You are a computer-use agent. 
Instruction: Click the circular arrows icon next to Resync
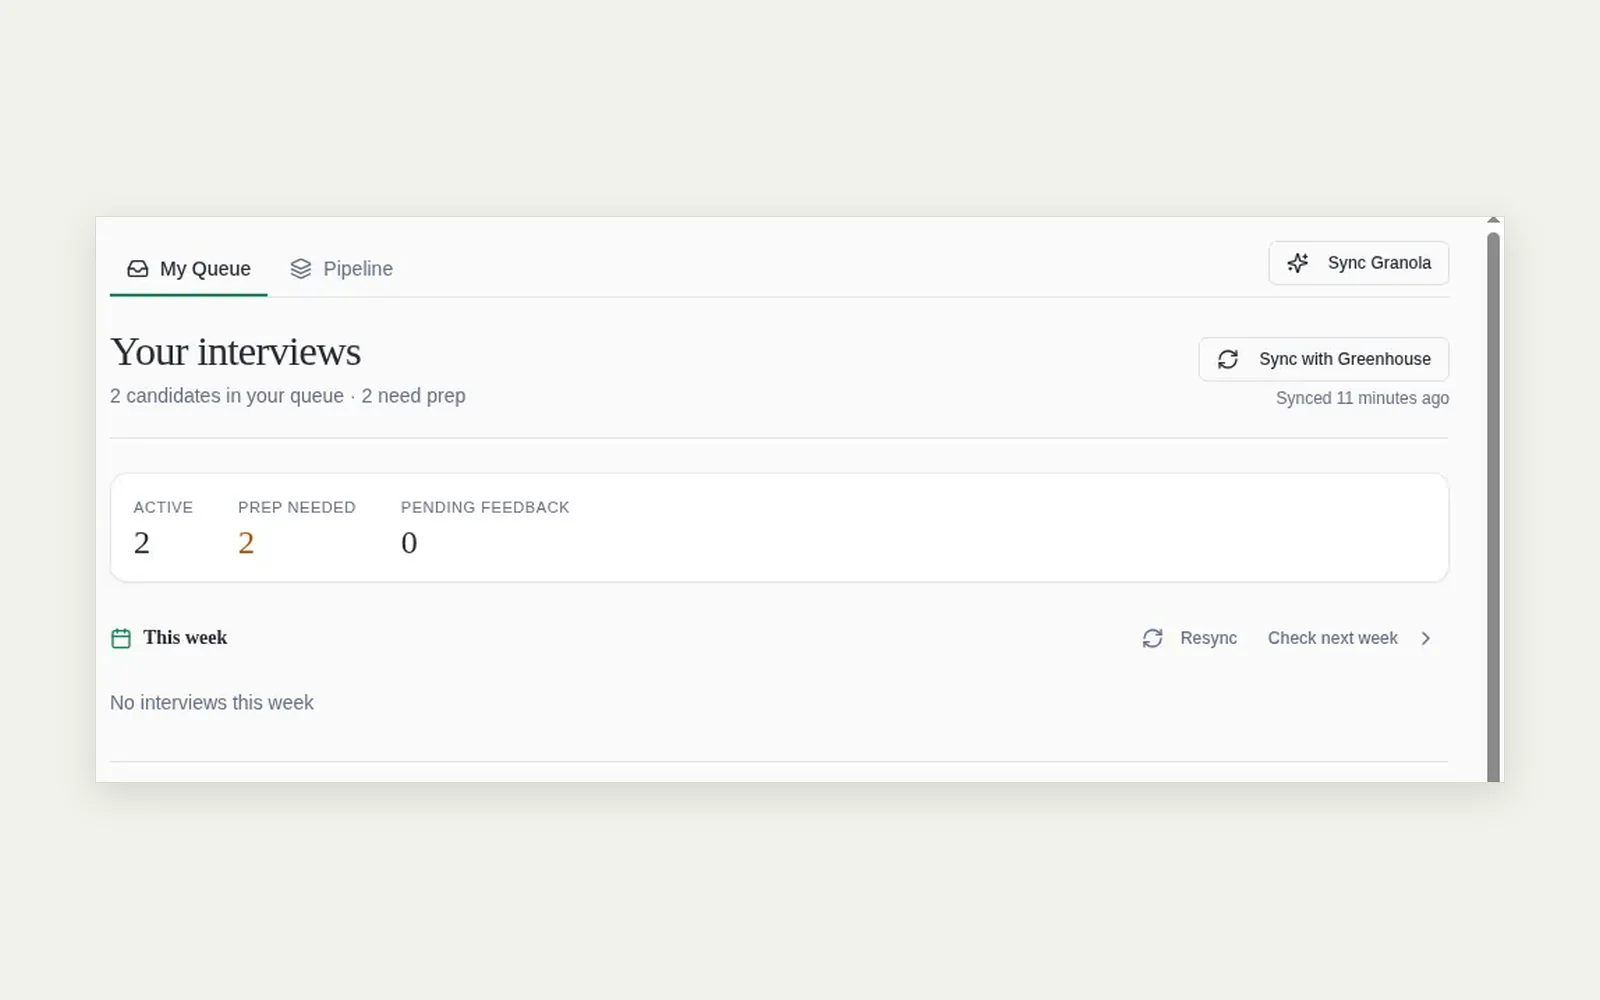tap(1152, 638)
